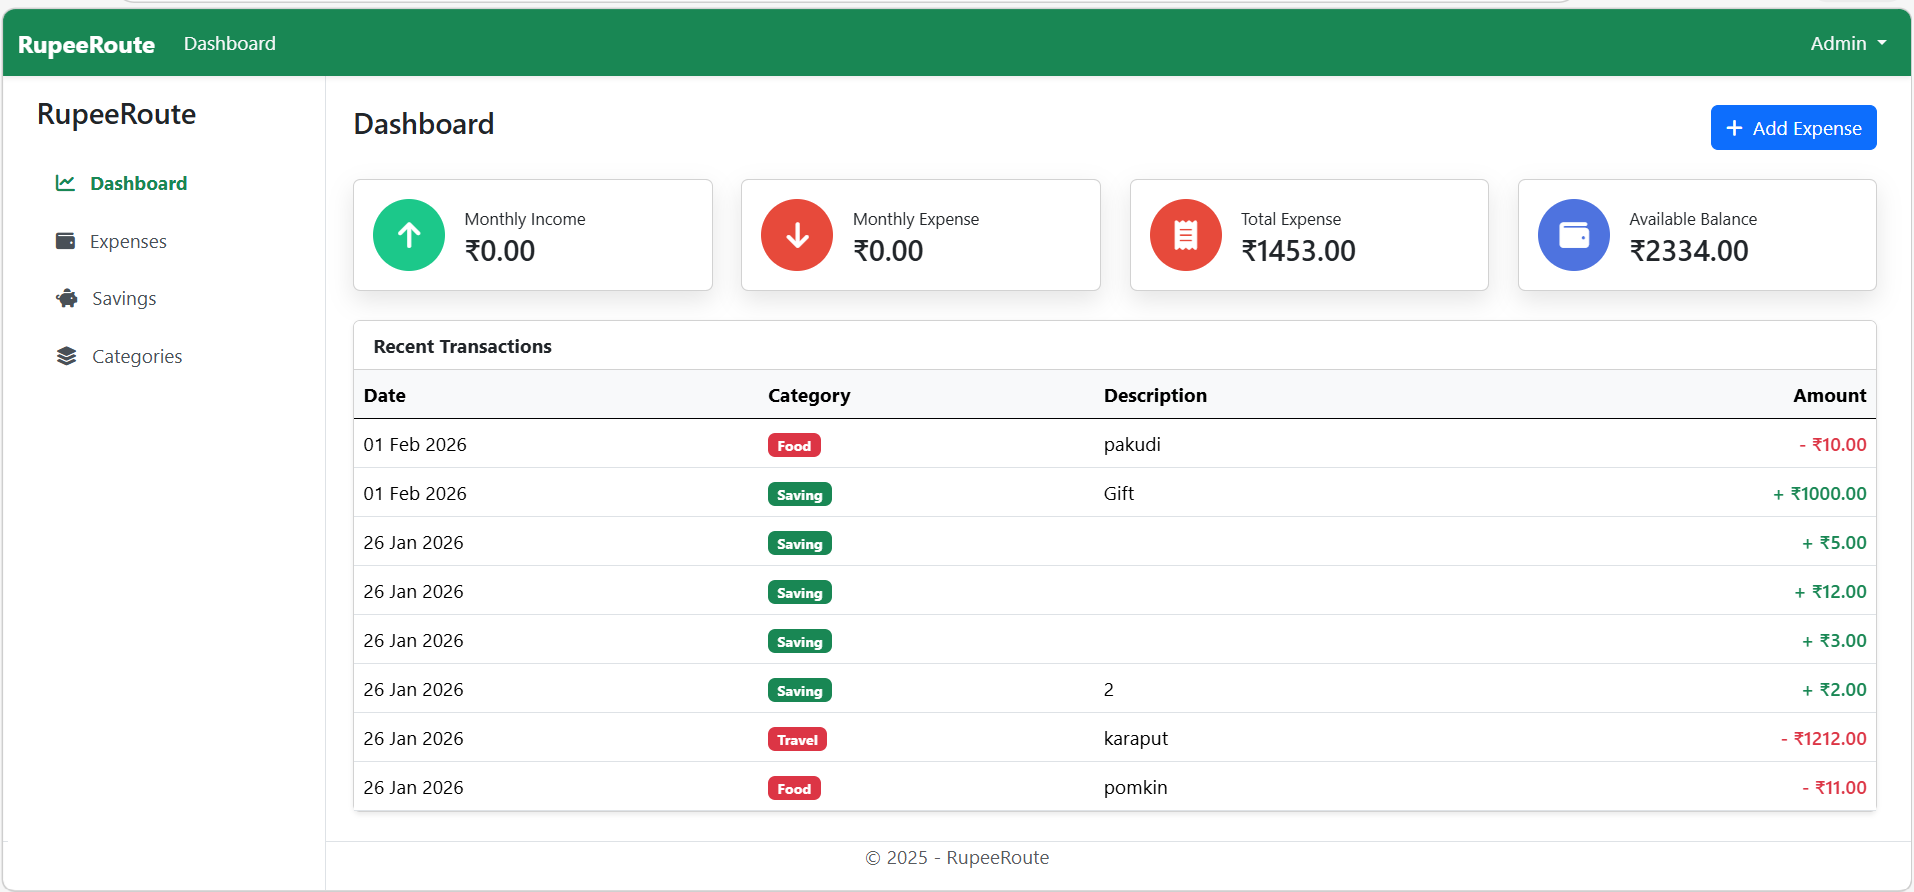Click the Travel badge on karaput row
The image size is (1914, 892).
[797, 739]
